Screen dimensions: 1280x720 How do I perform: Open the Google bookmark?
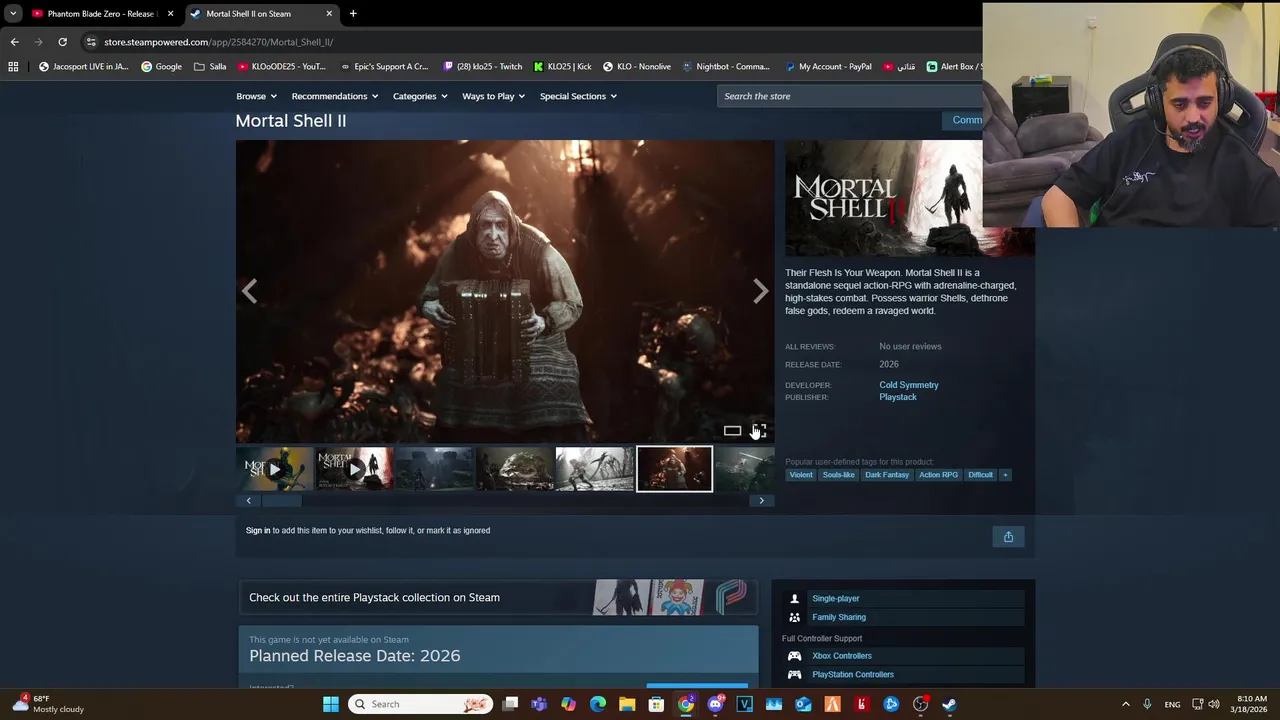(161, 67)
